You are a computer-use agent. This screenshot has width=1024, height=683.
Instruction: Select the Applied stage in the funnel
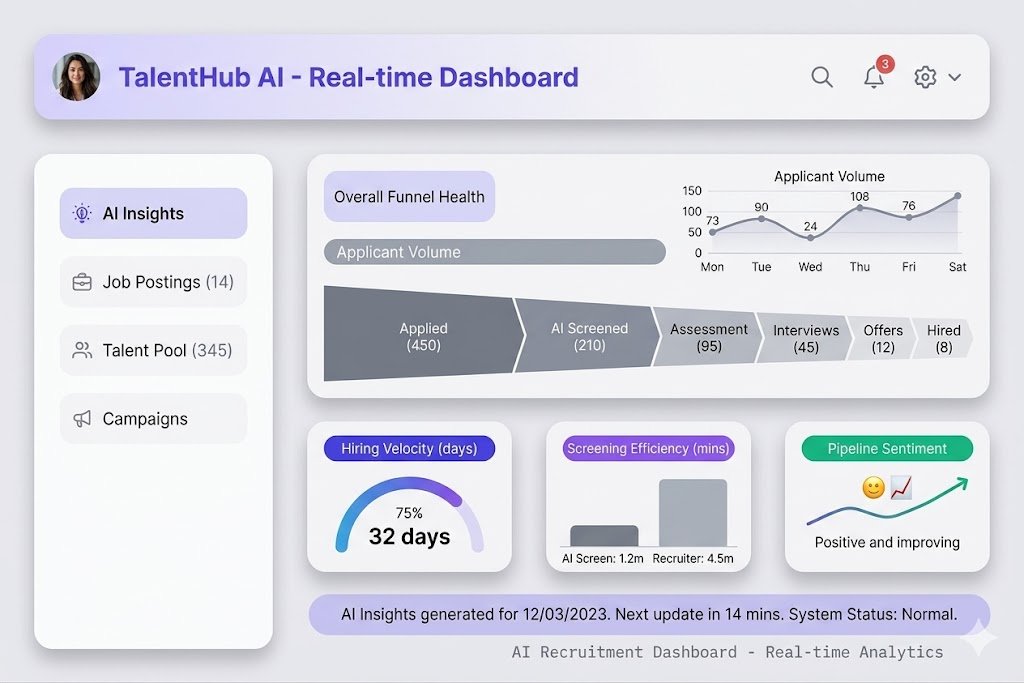[423, 338]
